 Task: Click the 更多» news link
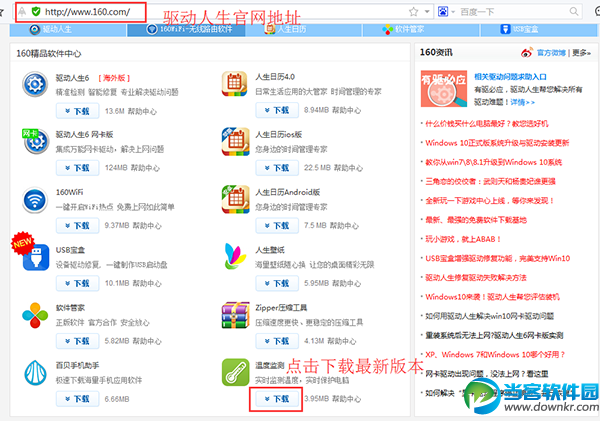[582, 53]
